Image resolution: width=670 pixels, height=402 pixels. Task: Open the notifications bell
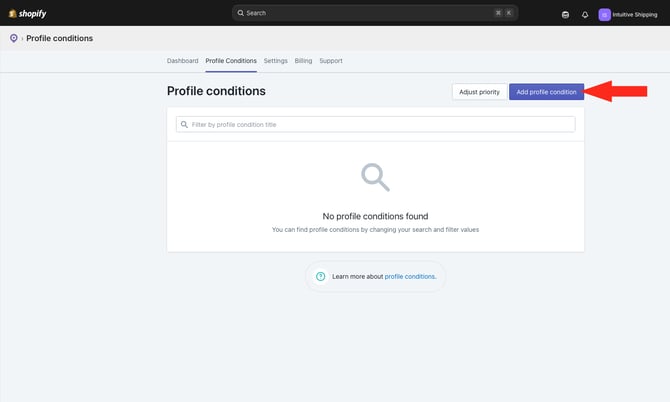[x=585, y=15]
